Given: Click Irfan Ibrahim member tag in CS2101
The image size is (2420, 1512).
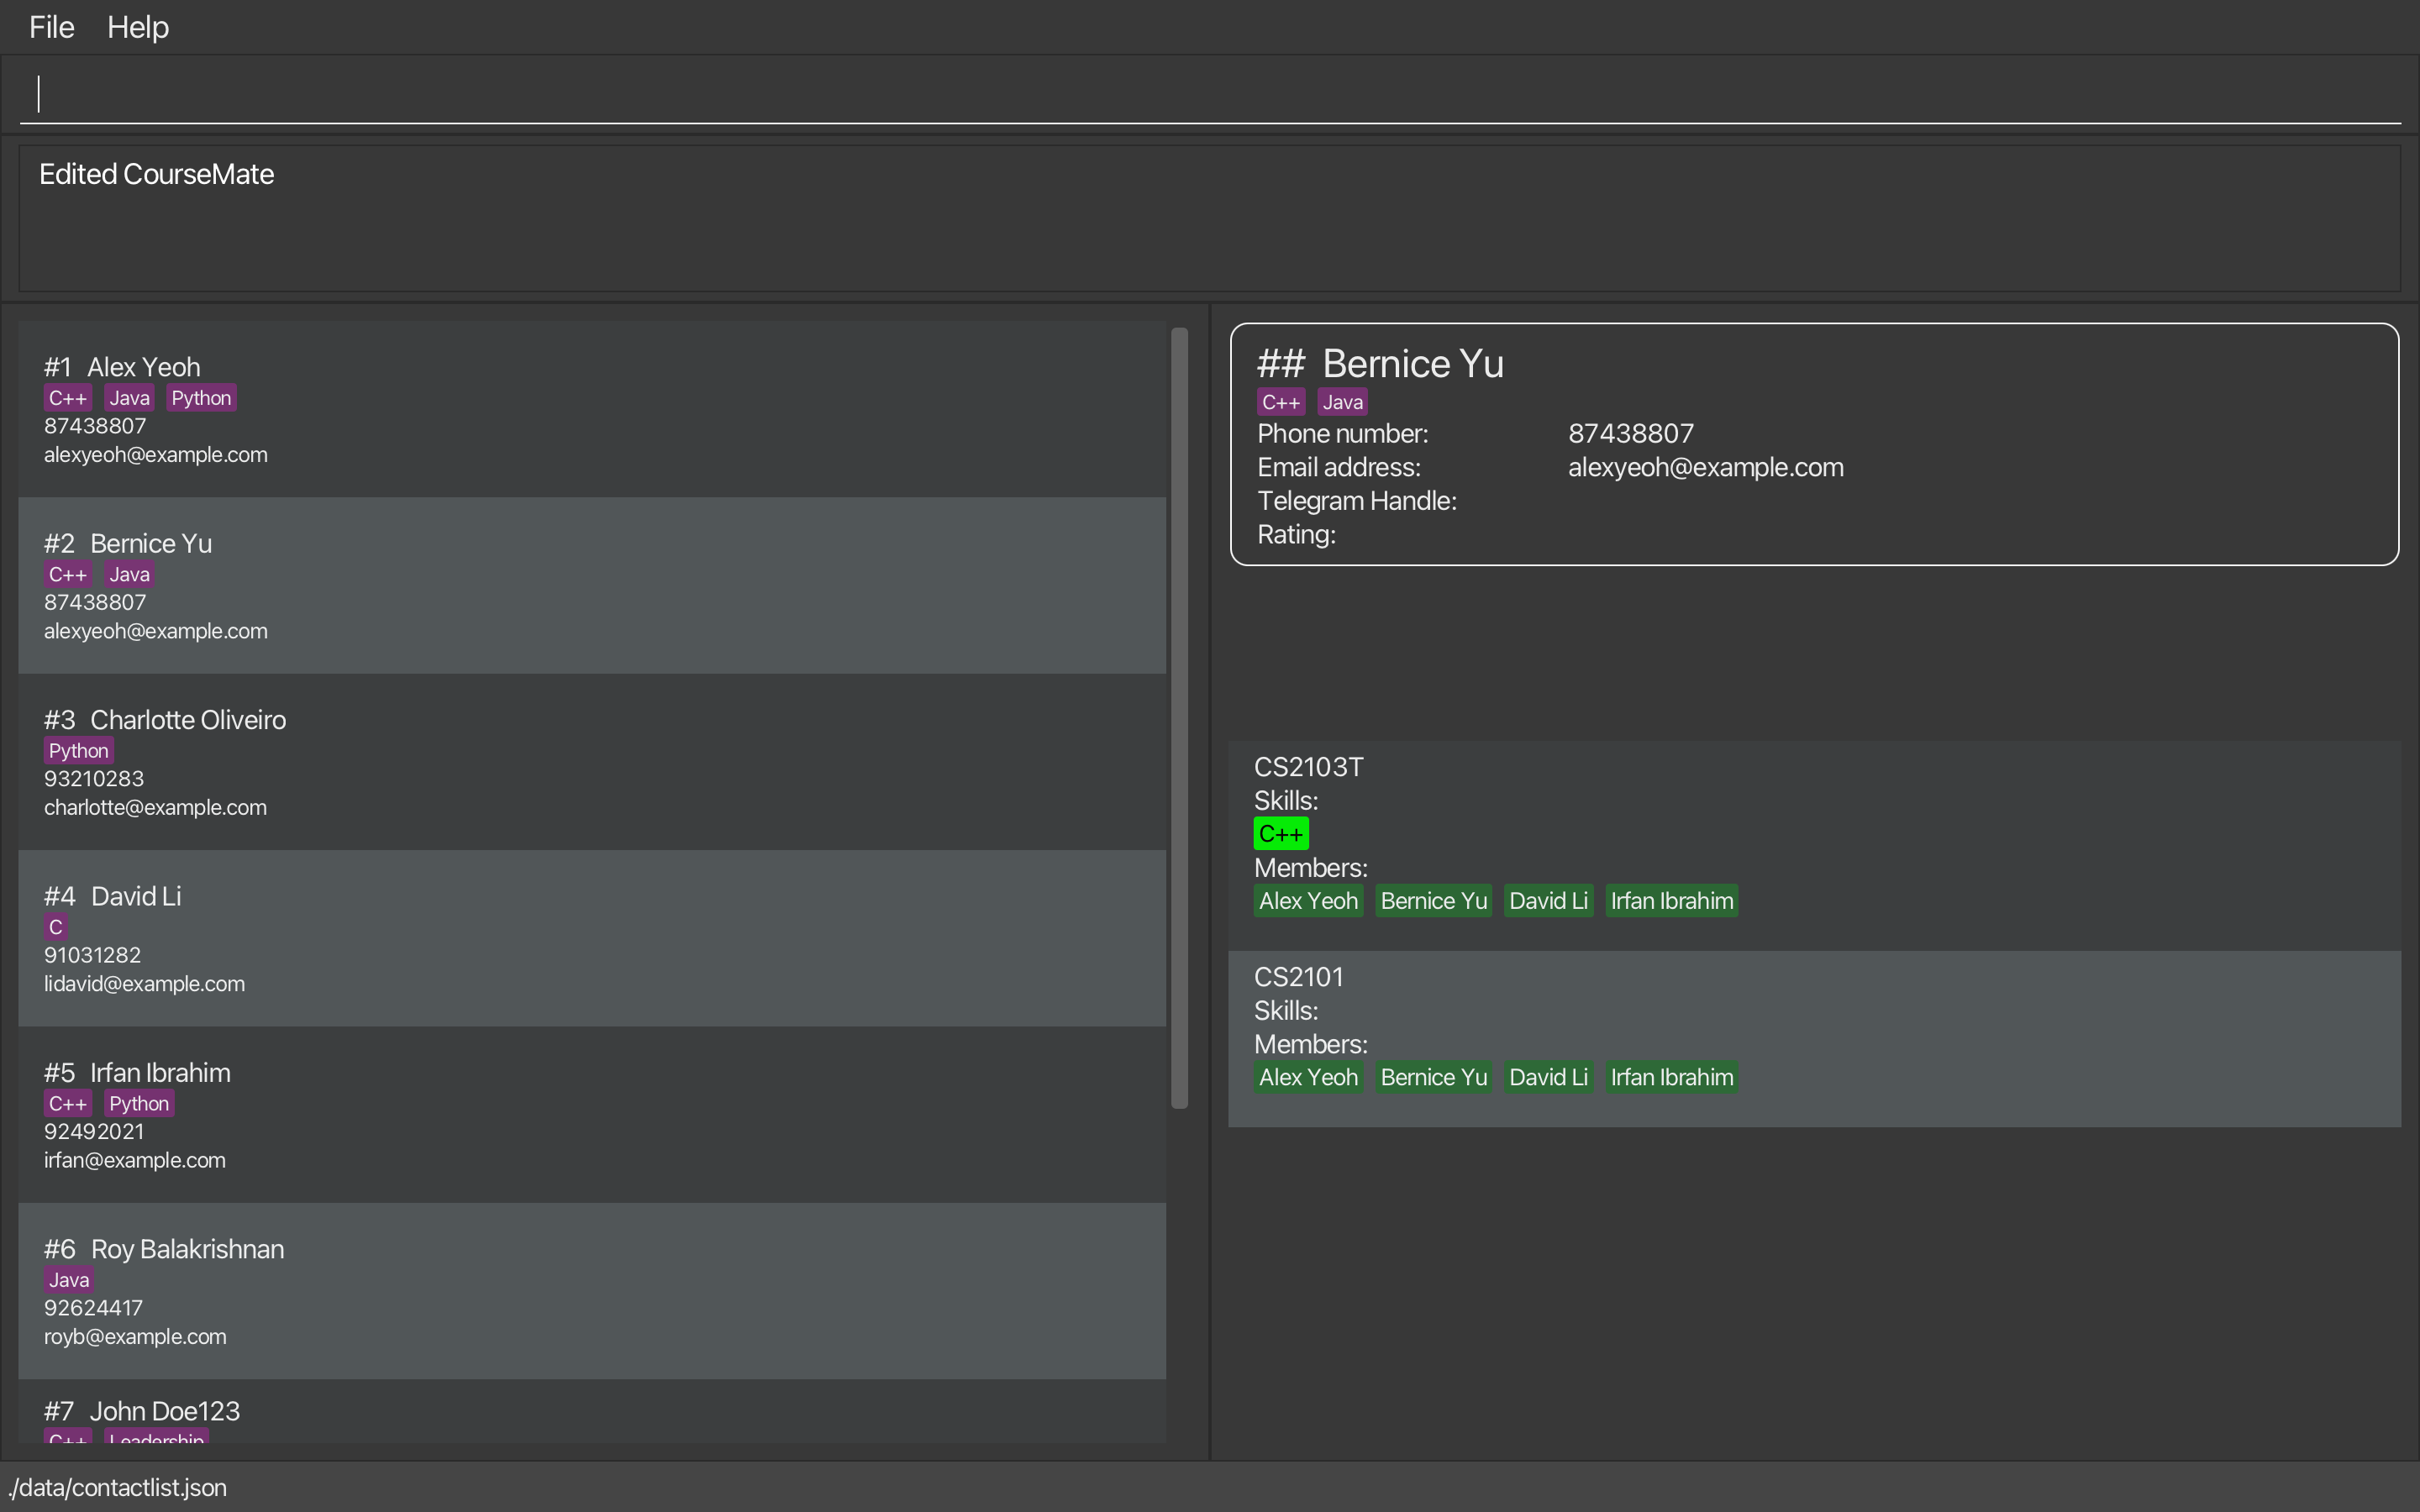Looking at the screenshot, I should 1671,1077.
